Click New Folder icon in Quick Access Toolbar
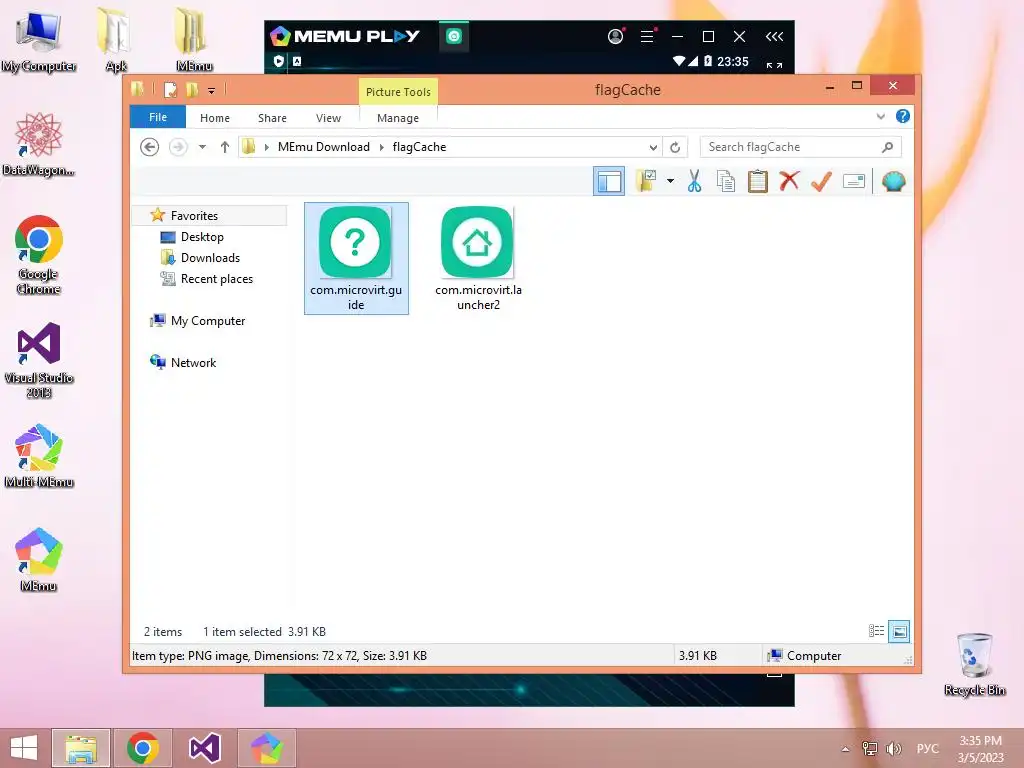 coord(192,89)
